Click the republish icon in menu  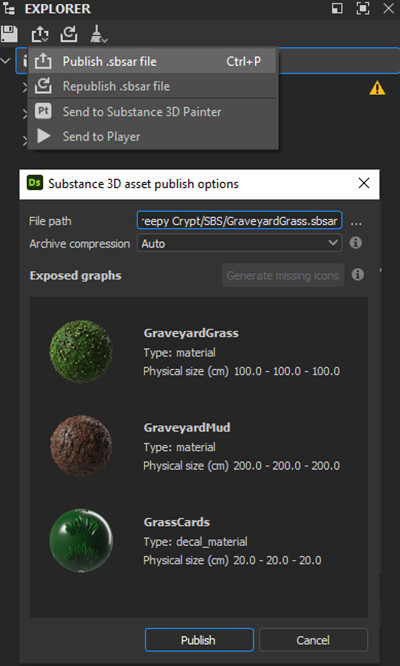(43, 86)
